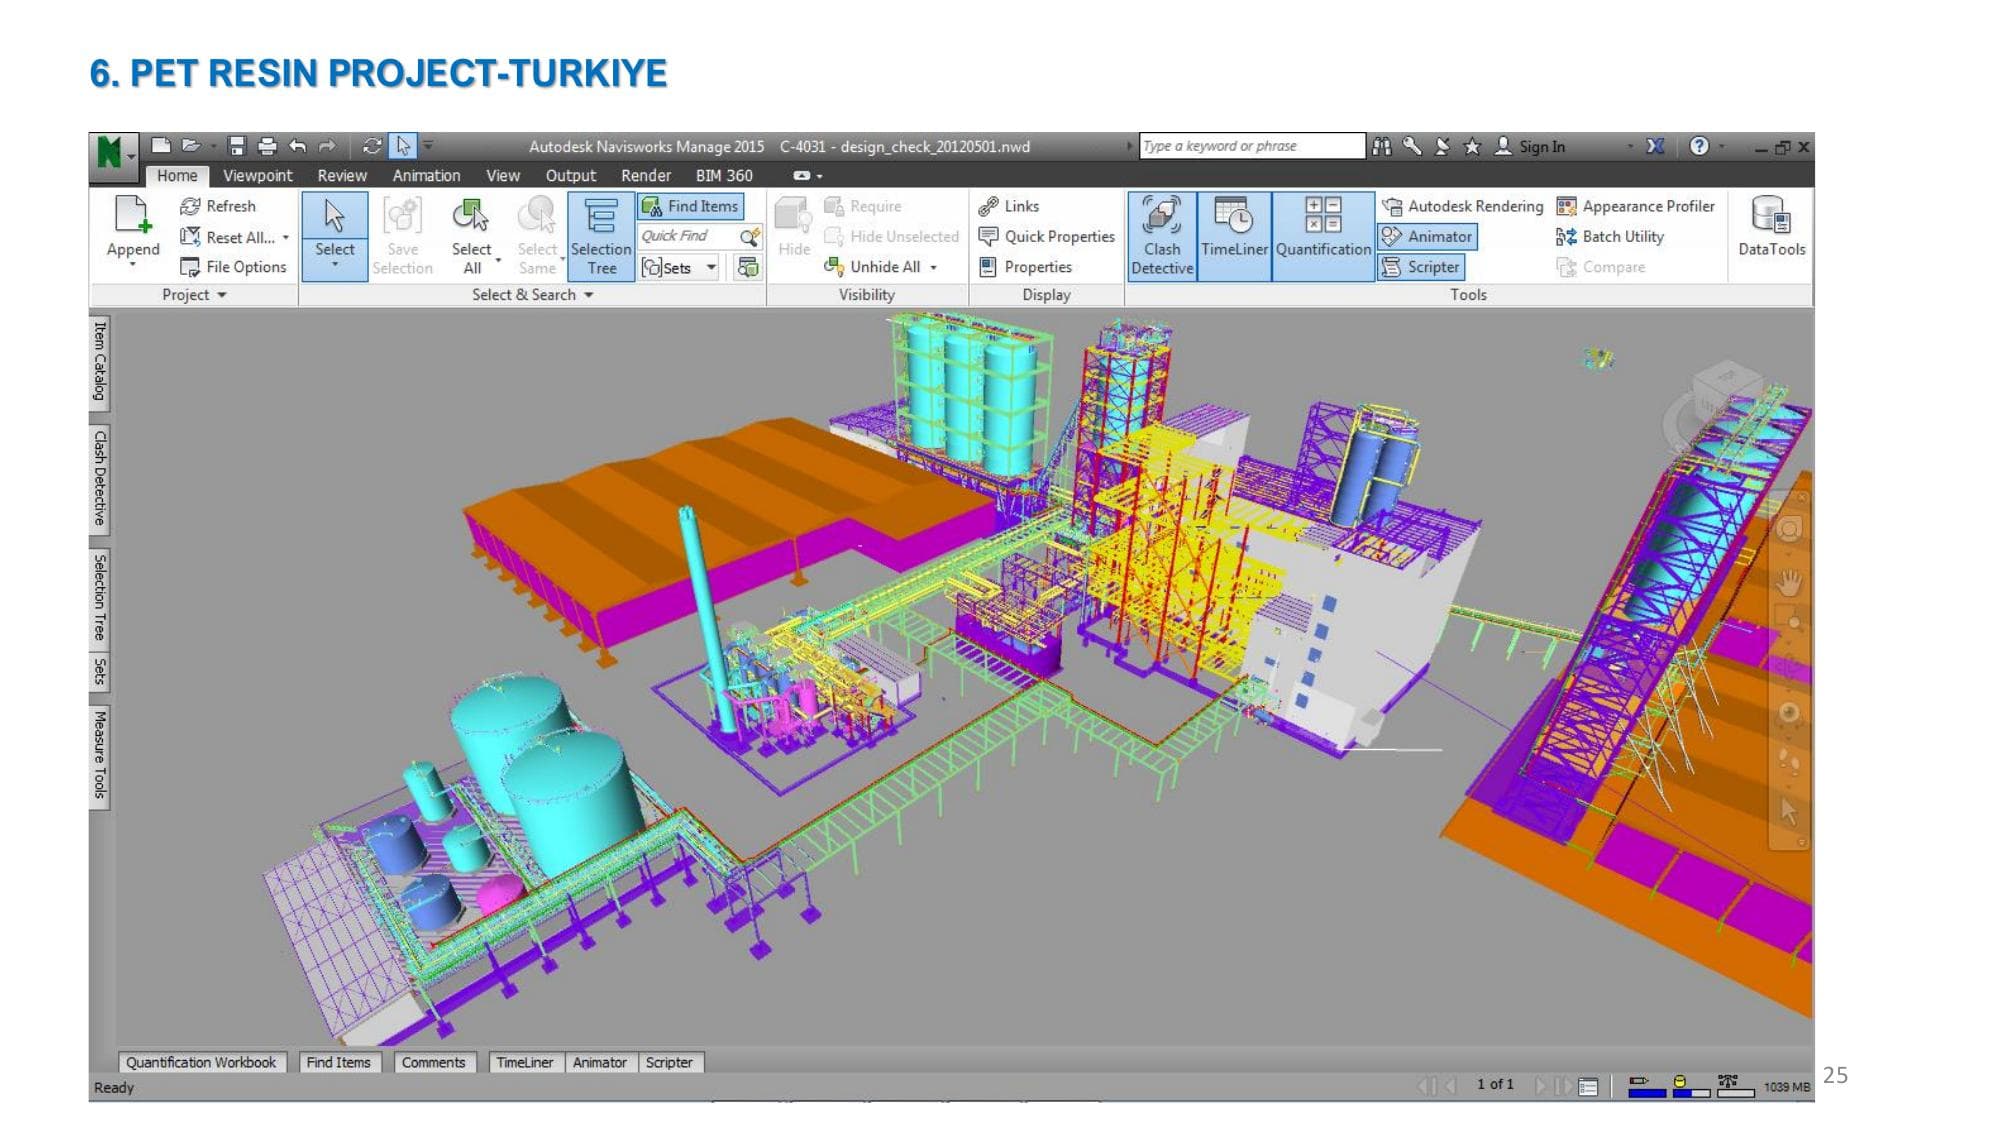Click the Save disk icon in quick access toolbar
Screen dimensions: 2000x1125
click(x=237, y=146)
